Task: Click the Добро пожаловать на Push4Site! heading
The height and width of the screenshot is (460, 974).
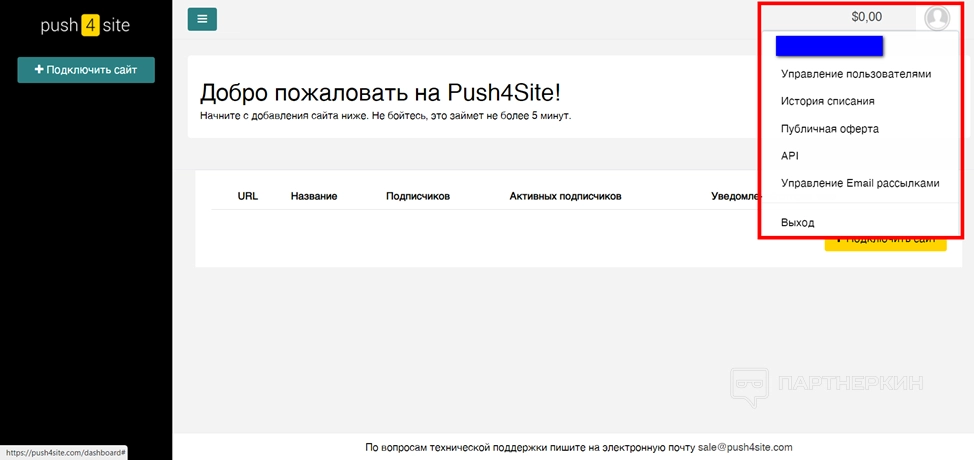Action: point(380,92)
